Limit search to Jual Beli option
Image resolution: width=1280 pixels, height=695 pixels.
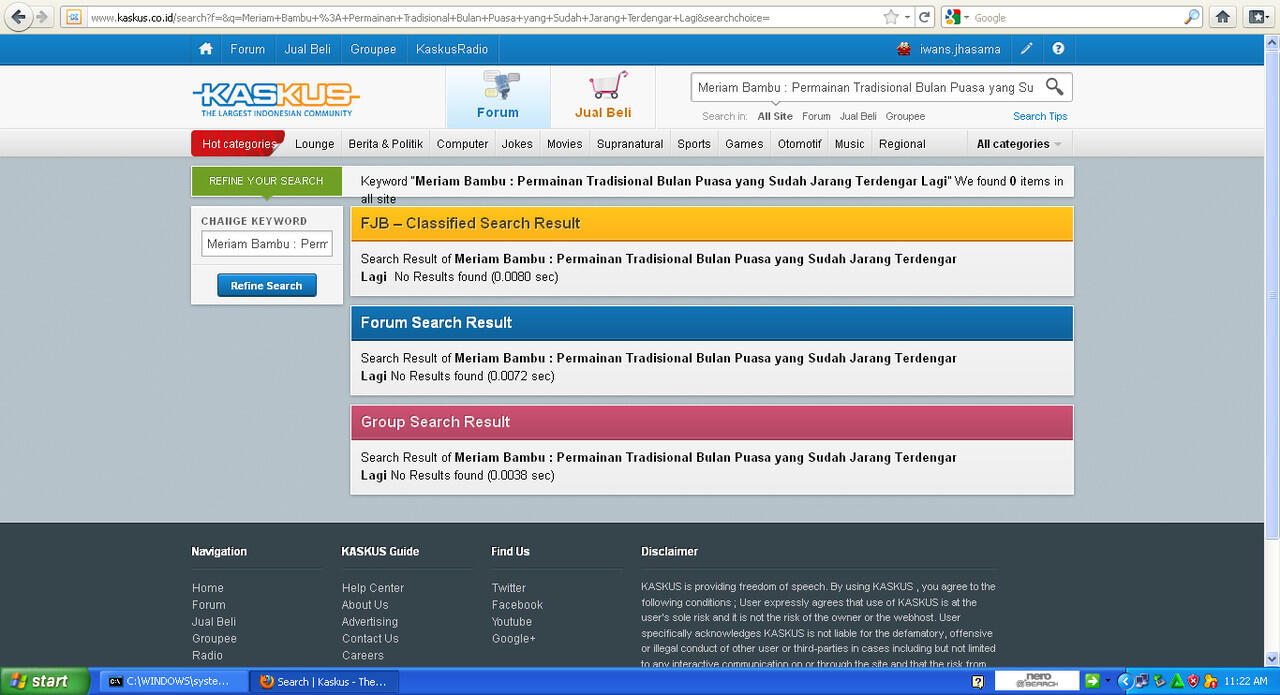pos(858,116)
